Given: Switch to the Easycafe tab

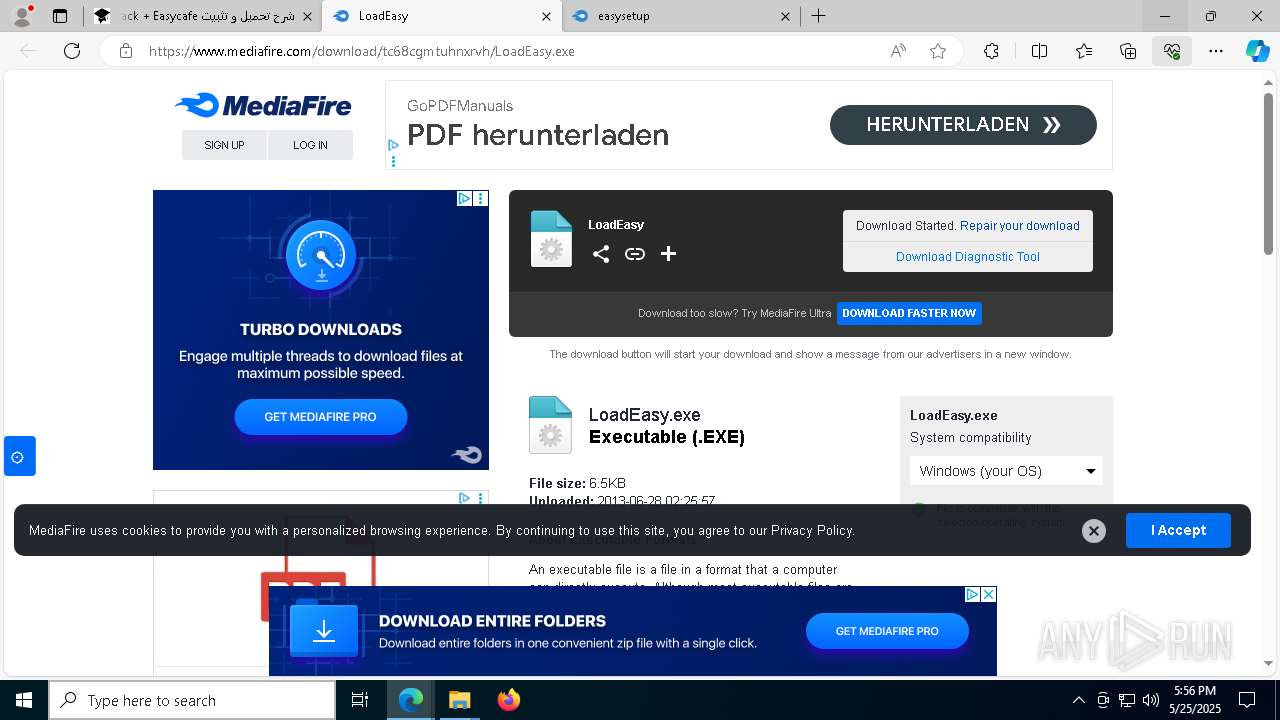Looking at the screenshot, I should click(201, 16).
